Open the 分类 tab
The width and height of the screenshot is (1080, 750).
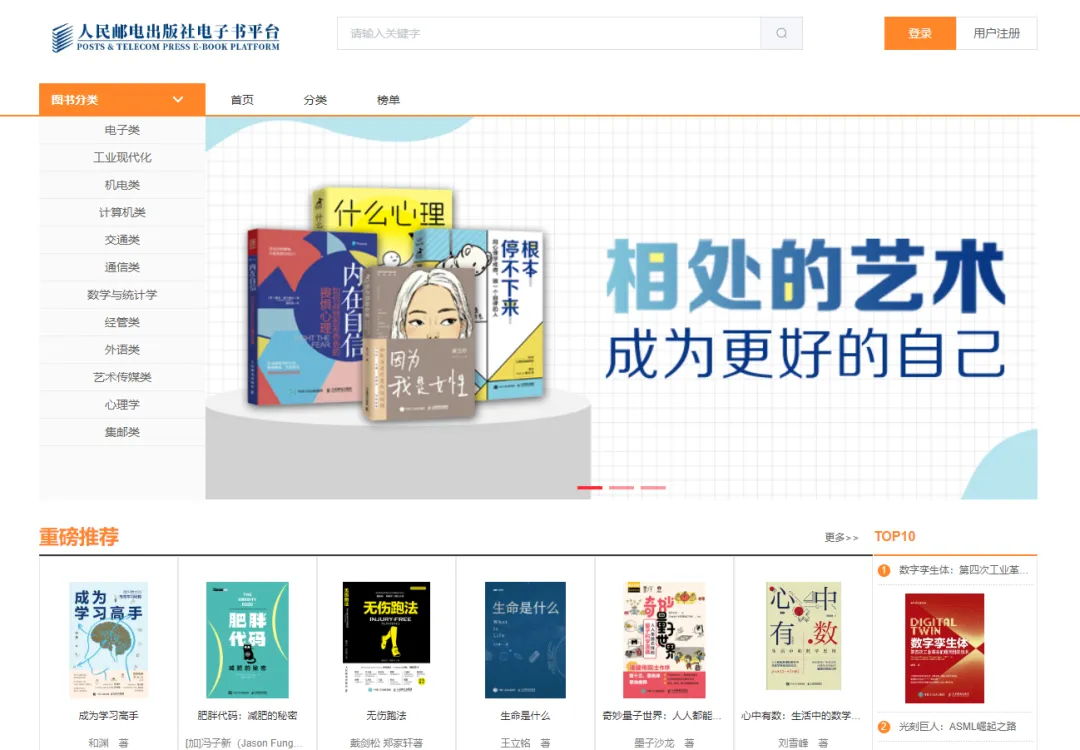click(x=315, y=100)
